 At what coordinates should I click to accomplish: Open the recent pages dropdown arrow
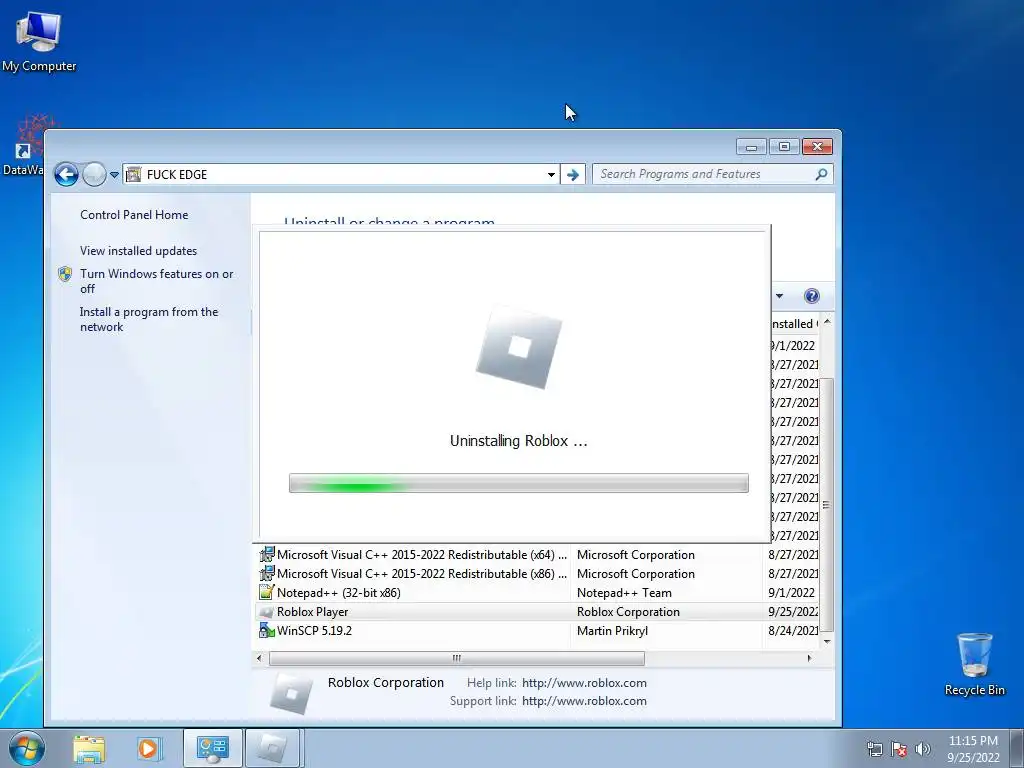[114, 175]
